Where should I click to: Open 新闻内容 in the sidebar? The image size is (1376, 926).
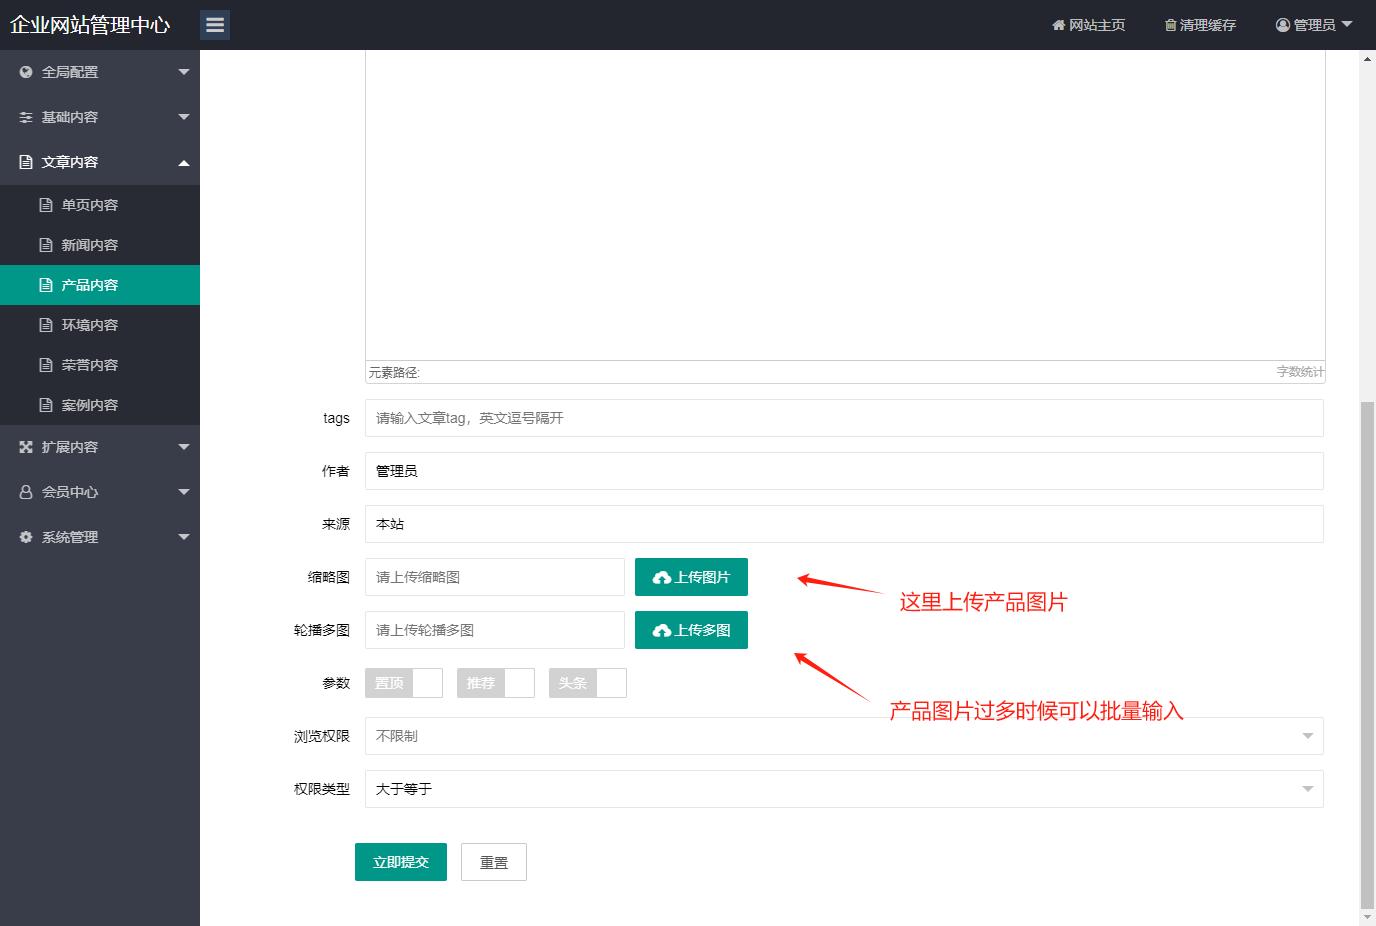pos(89,245)
